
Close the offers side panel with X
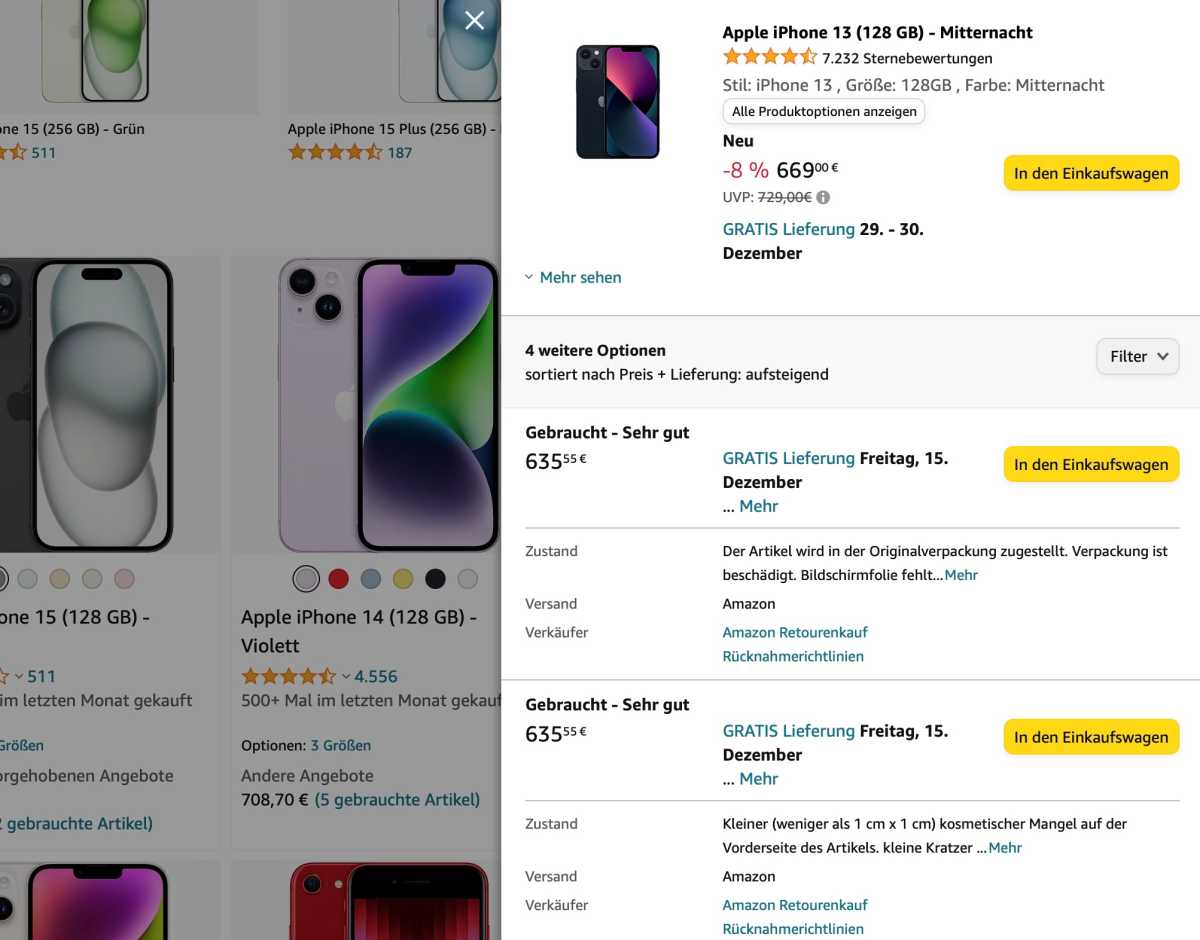coord(475,20)
